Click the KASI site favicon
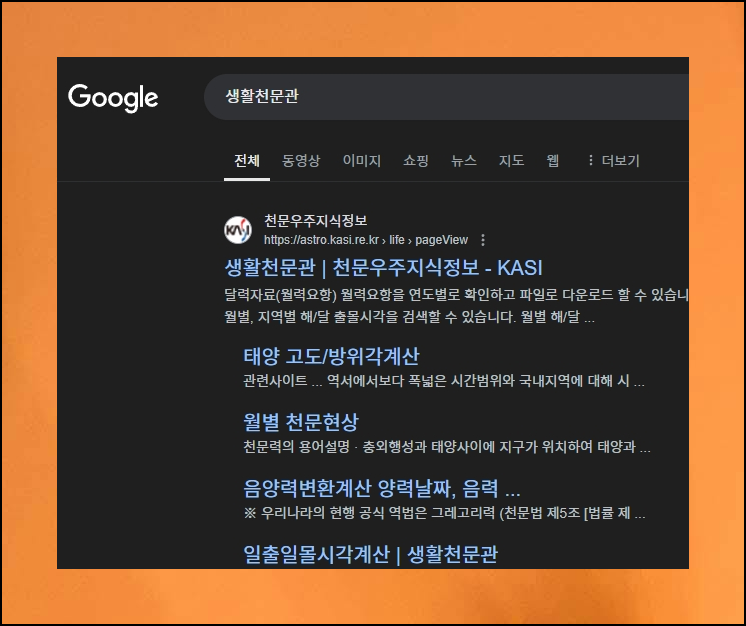Image resolution: width=746 pixels, height=626 pixels. click(238, 230)
